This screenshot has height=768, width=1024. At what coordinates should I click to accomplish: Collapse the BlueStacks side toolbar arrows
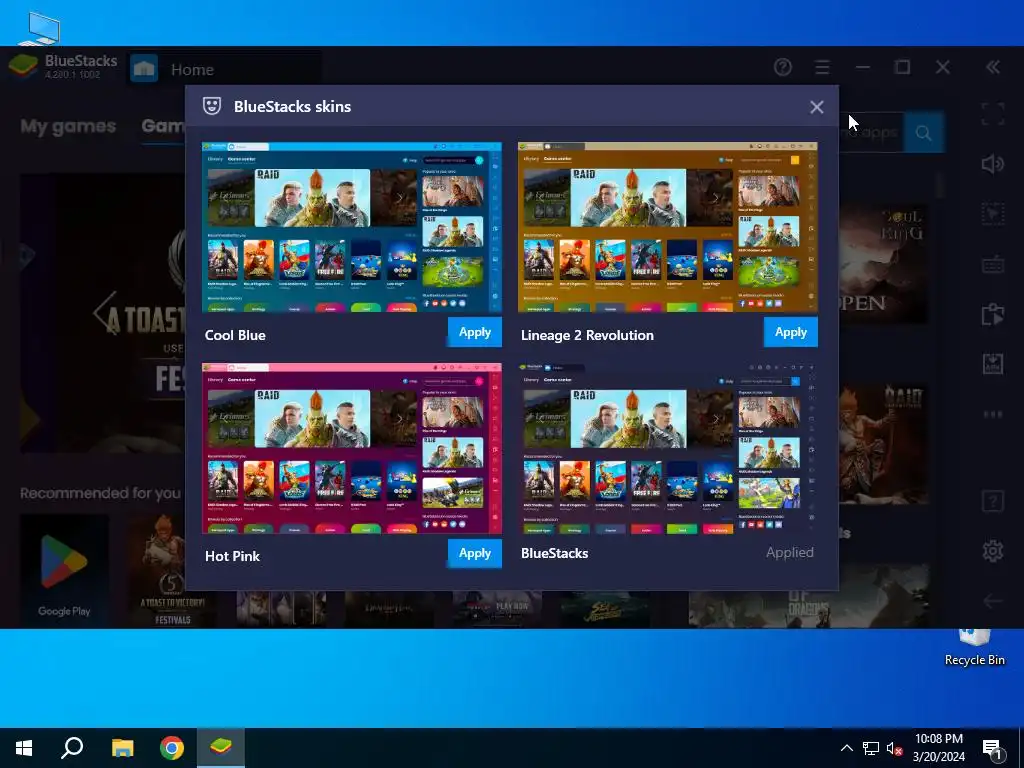click(x=993, y=67)
